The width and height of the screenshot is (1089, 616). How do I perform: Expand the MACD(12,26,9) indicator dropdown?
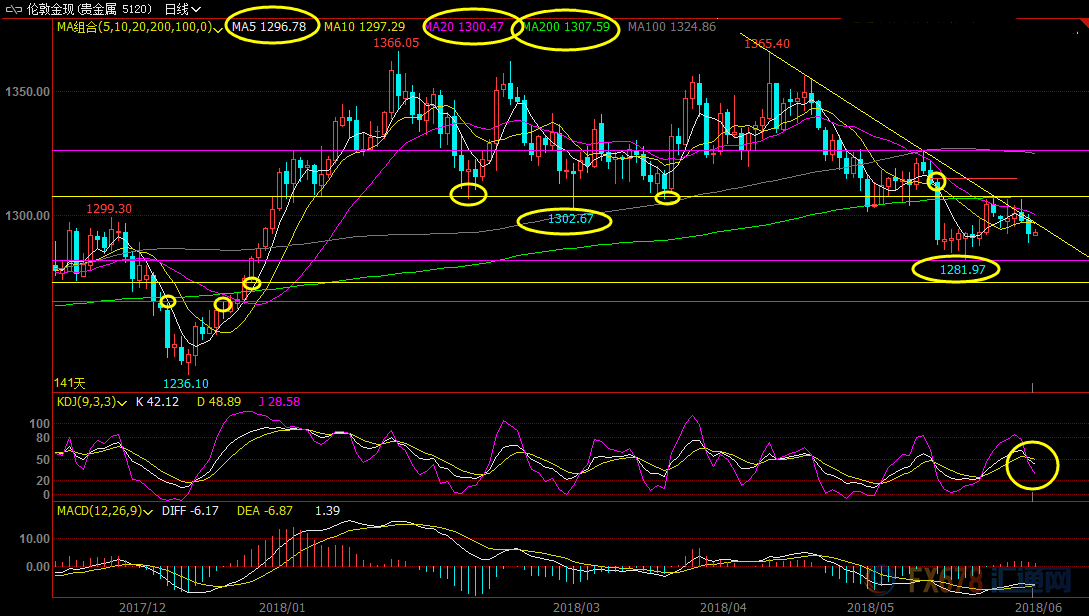(104, 511)
